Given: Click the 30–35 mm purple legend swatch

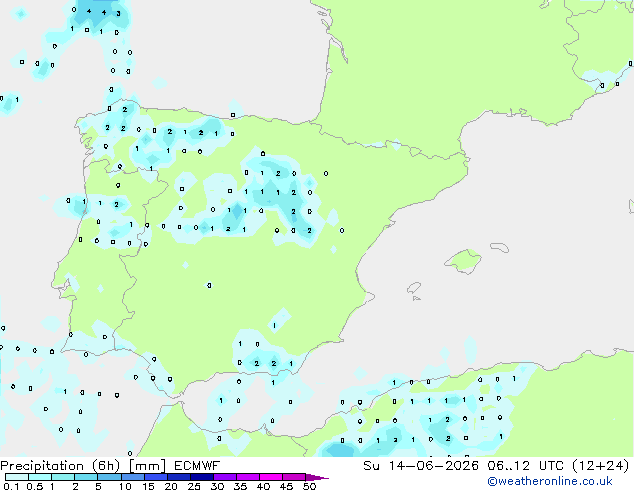Looking at the screenshot, I should click(225, 477).
